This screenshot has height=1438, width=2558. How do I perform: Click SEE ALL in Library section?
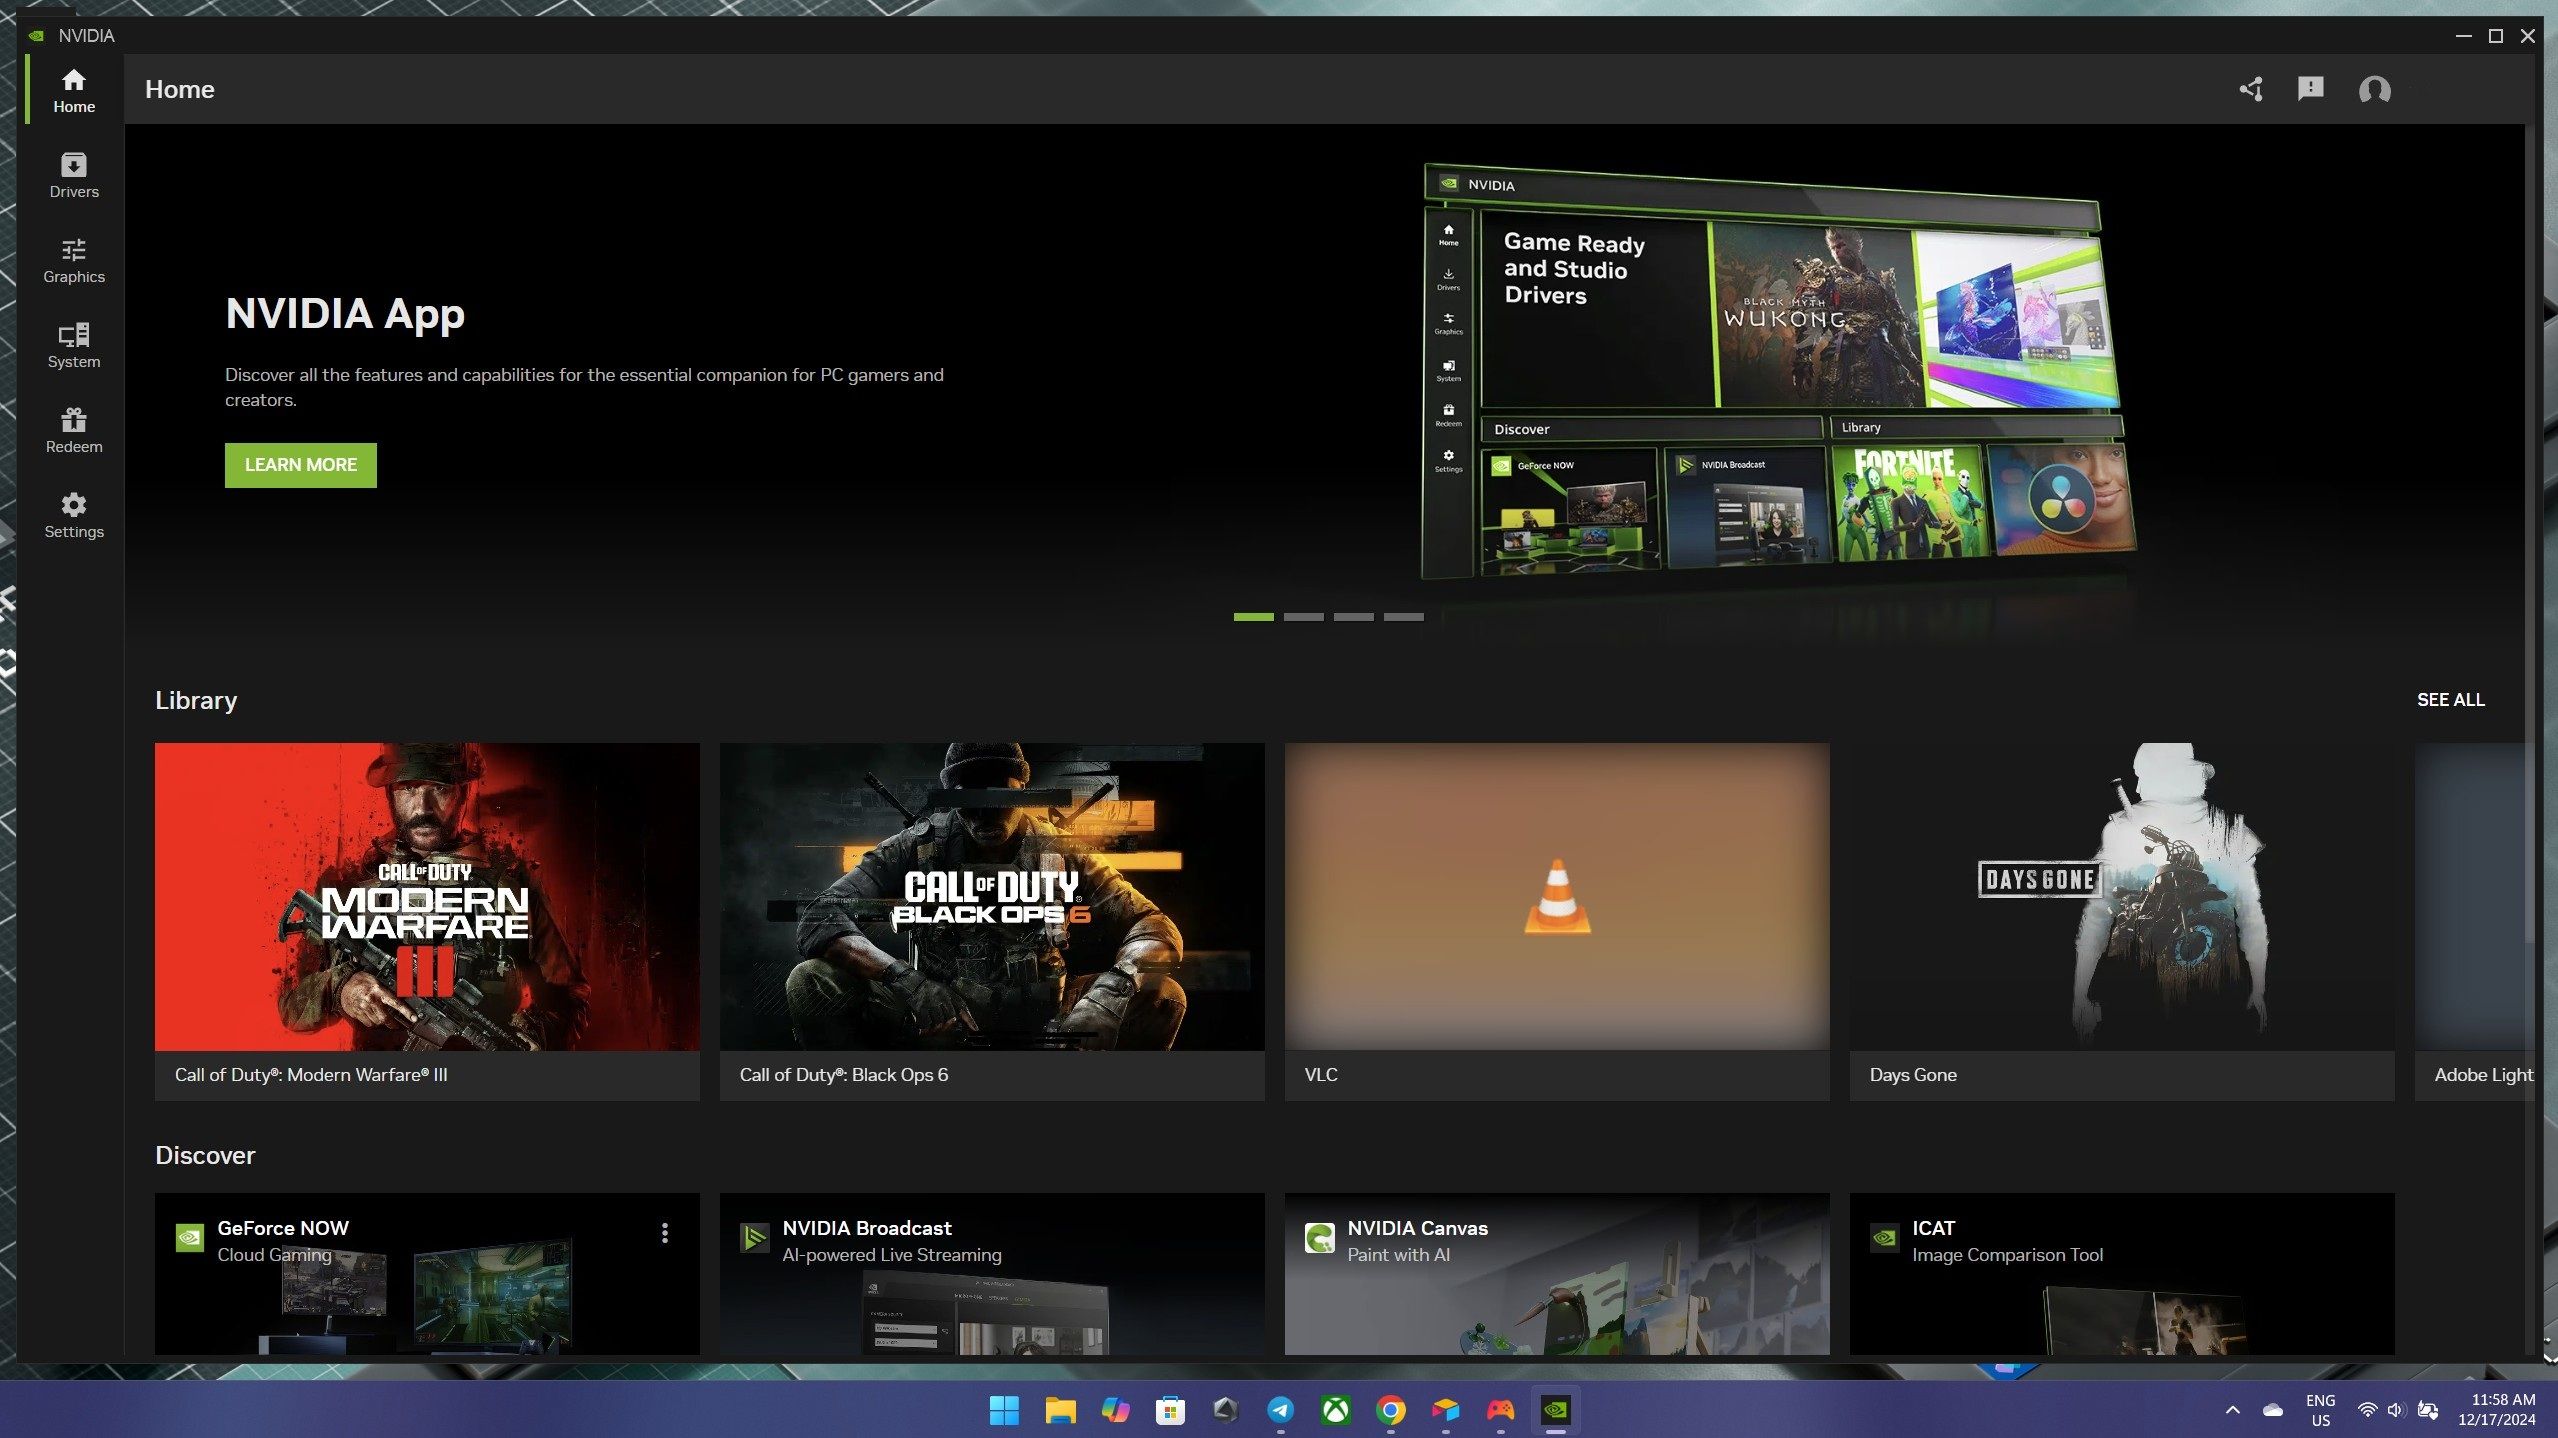(x=2450, y=700)
